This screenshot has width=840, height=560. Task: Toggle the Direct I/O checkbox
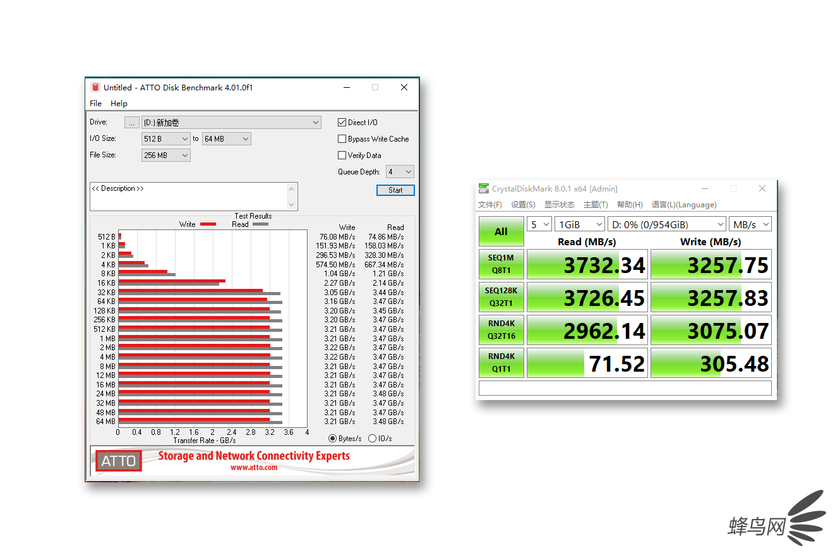click(x=342, y=122)
